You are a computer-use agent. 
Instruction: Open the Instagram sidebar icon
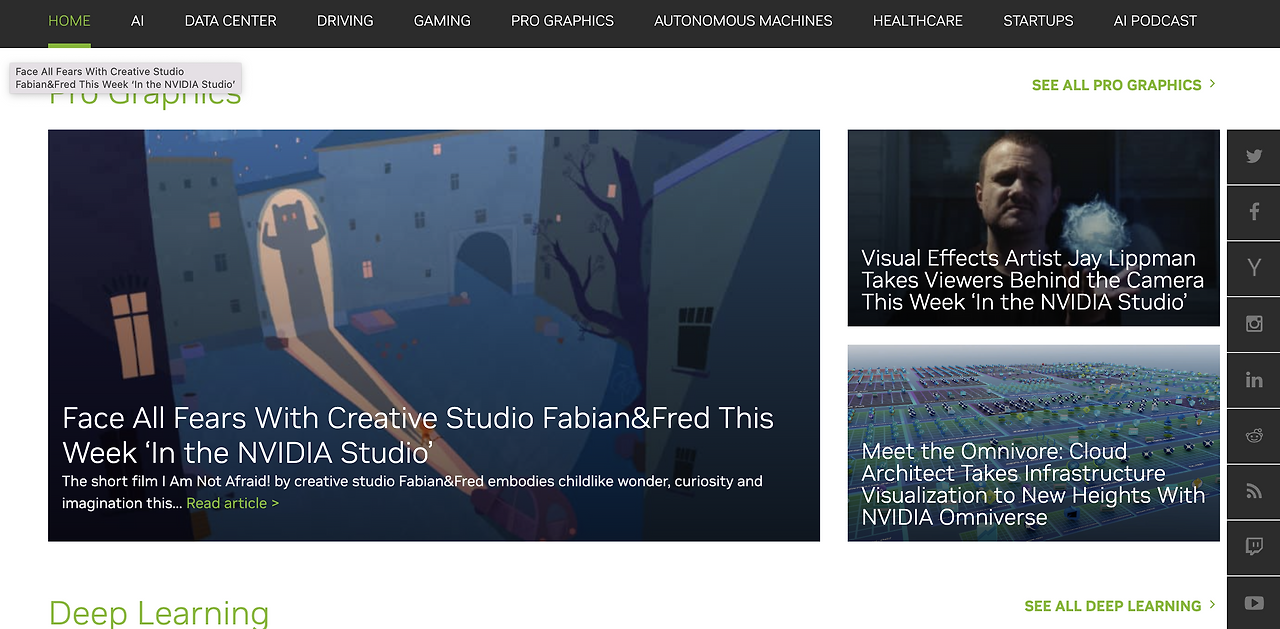[1254, 324]
